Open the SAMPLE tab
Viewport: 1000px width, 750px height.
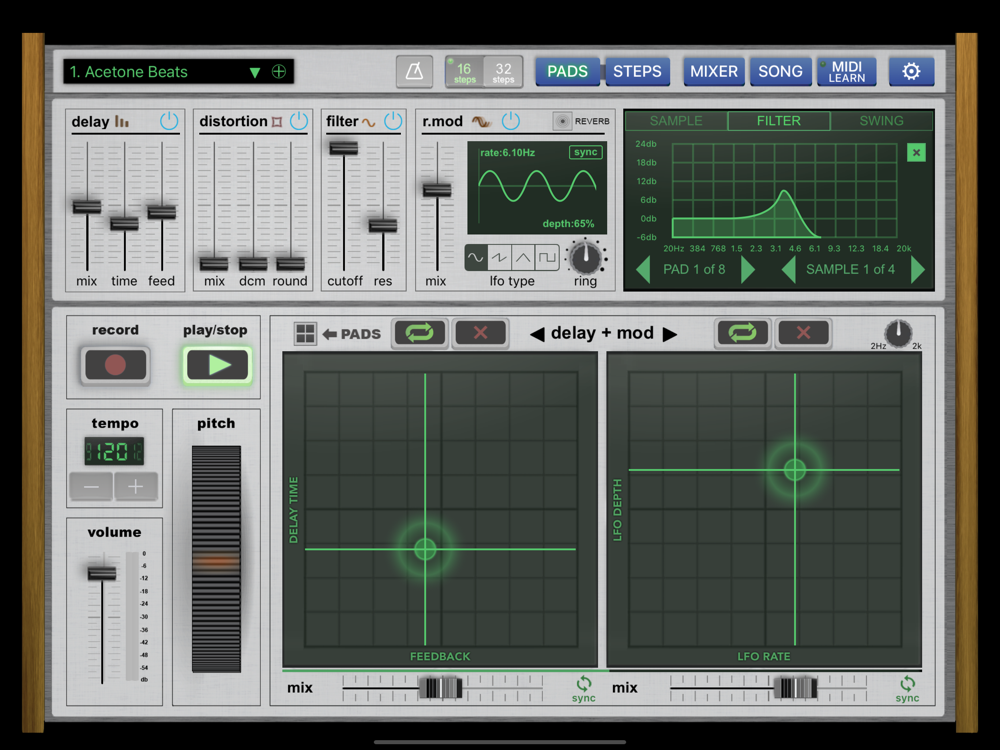click(676, 121)
